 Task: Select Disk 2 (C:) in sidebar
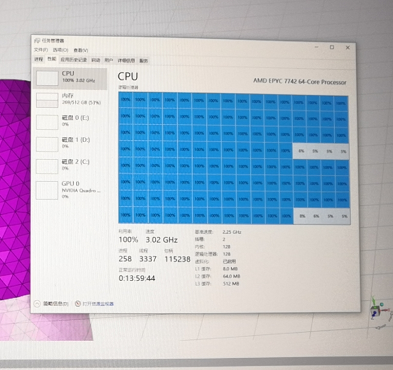(70, 165)
